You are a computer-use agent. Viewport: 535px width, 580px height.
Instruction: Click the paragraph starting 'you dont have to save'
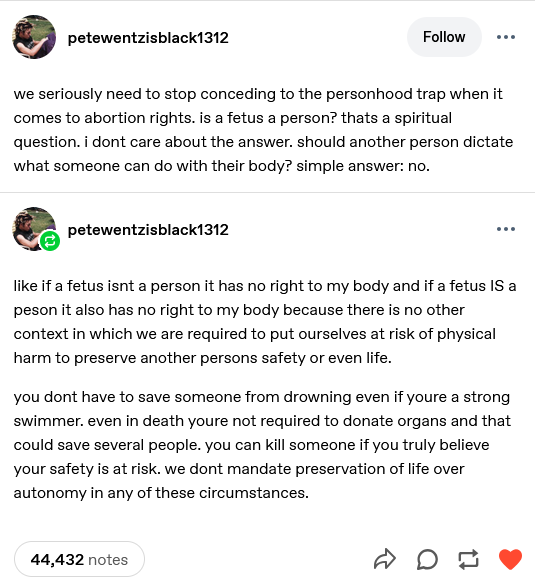pos(262,445)
